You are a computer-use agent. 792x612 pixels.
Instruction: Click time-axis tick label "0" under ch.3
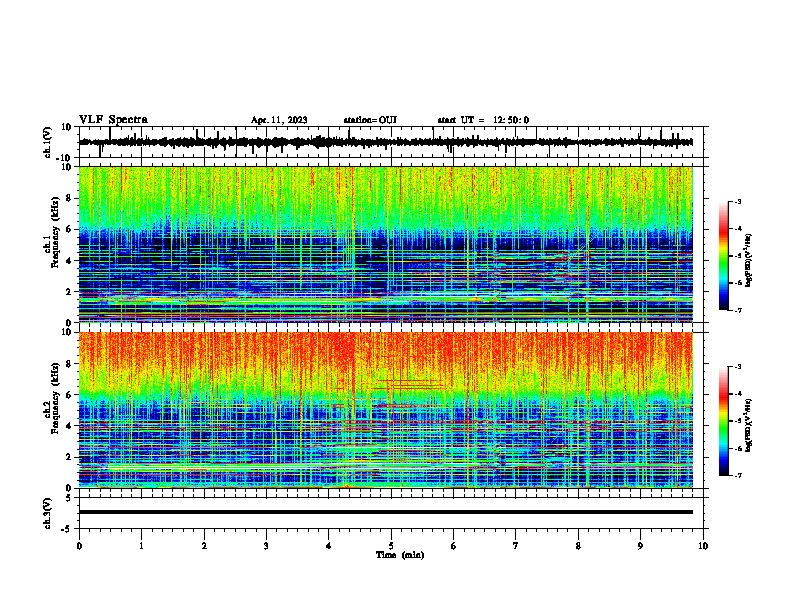(79, 546)
